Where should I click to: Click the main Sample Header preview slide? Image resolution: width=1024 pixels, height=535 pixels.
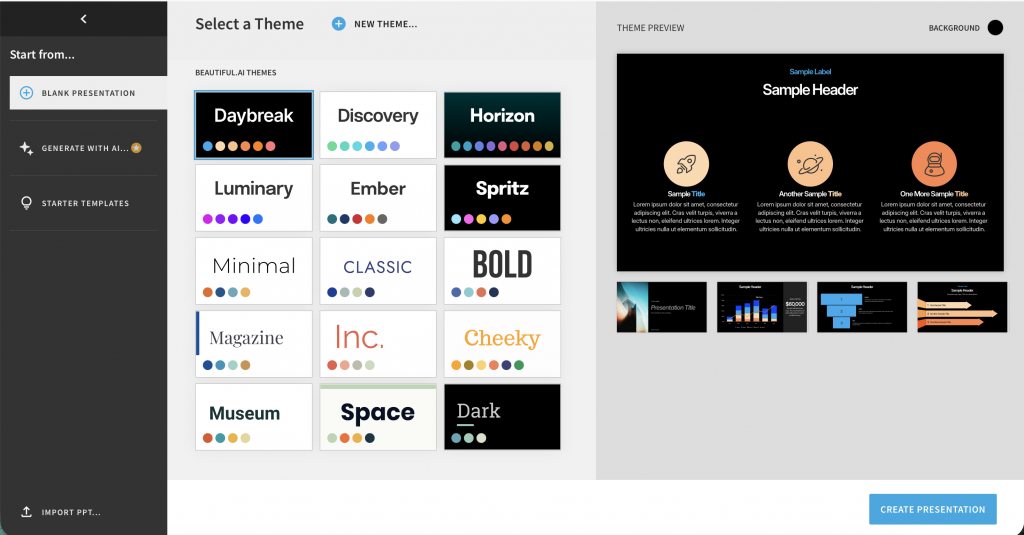810,163
